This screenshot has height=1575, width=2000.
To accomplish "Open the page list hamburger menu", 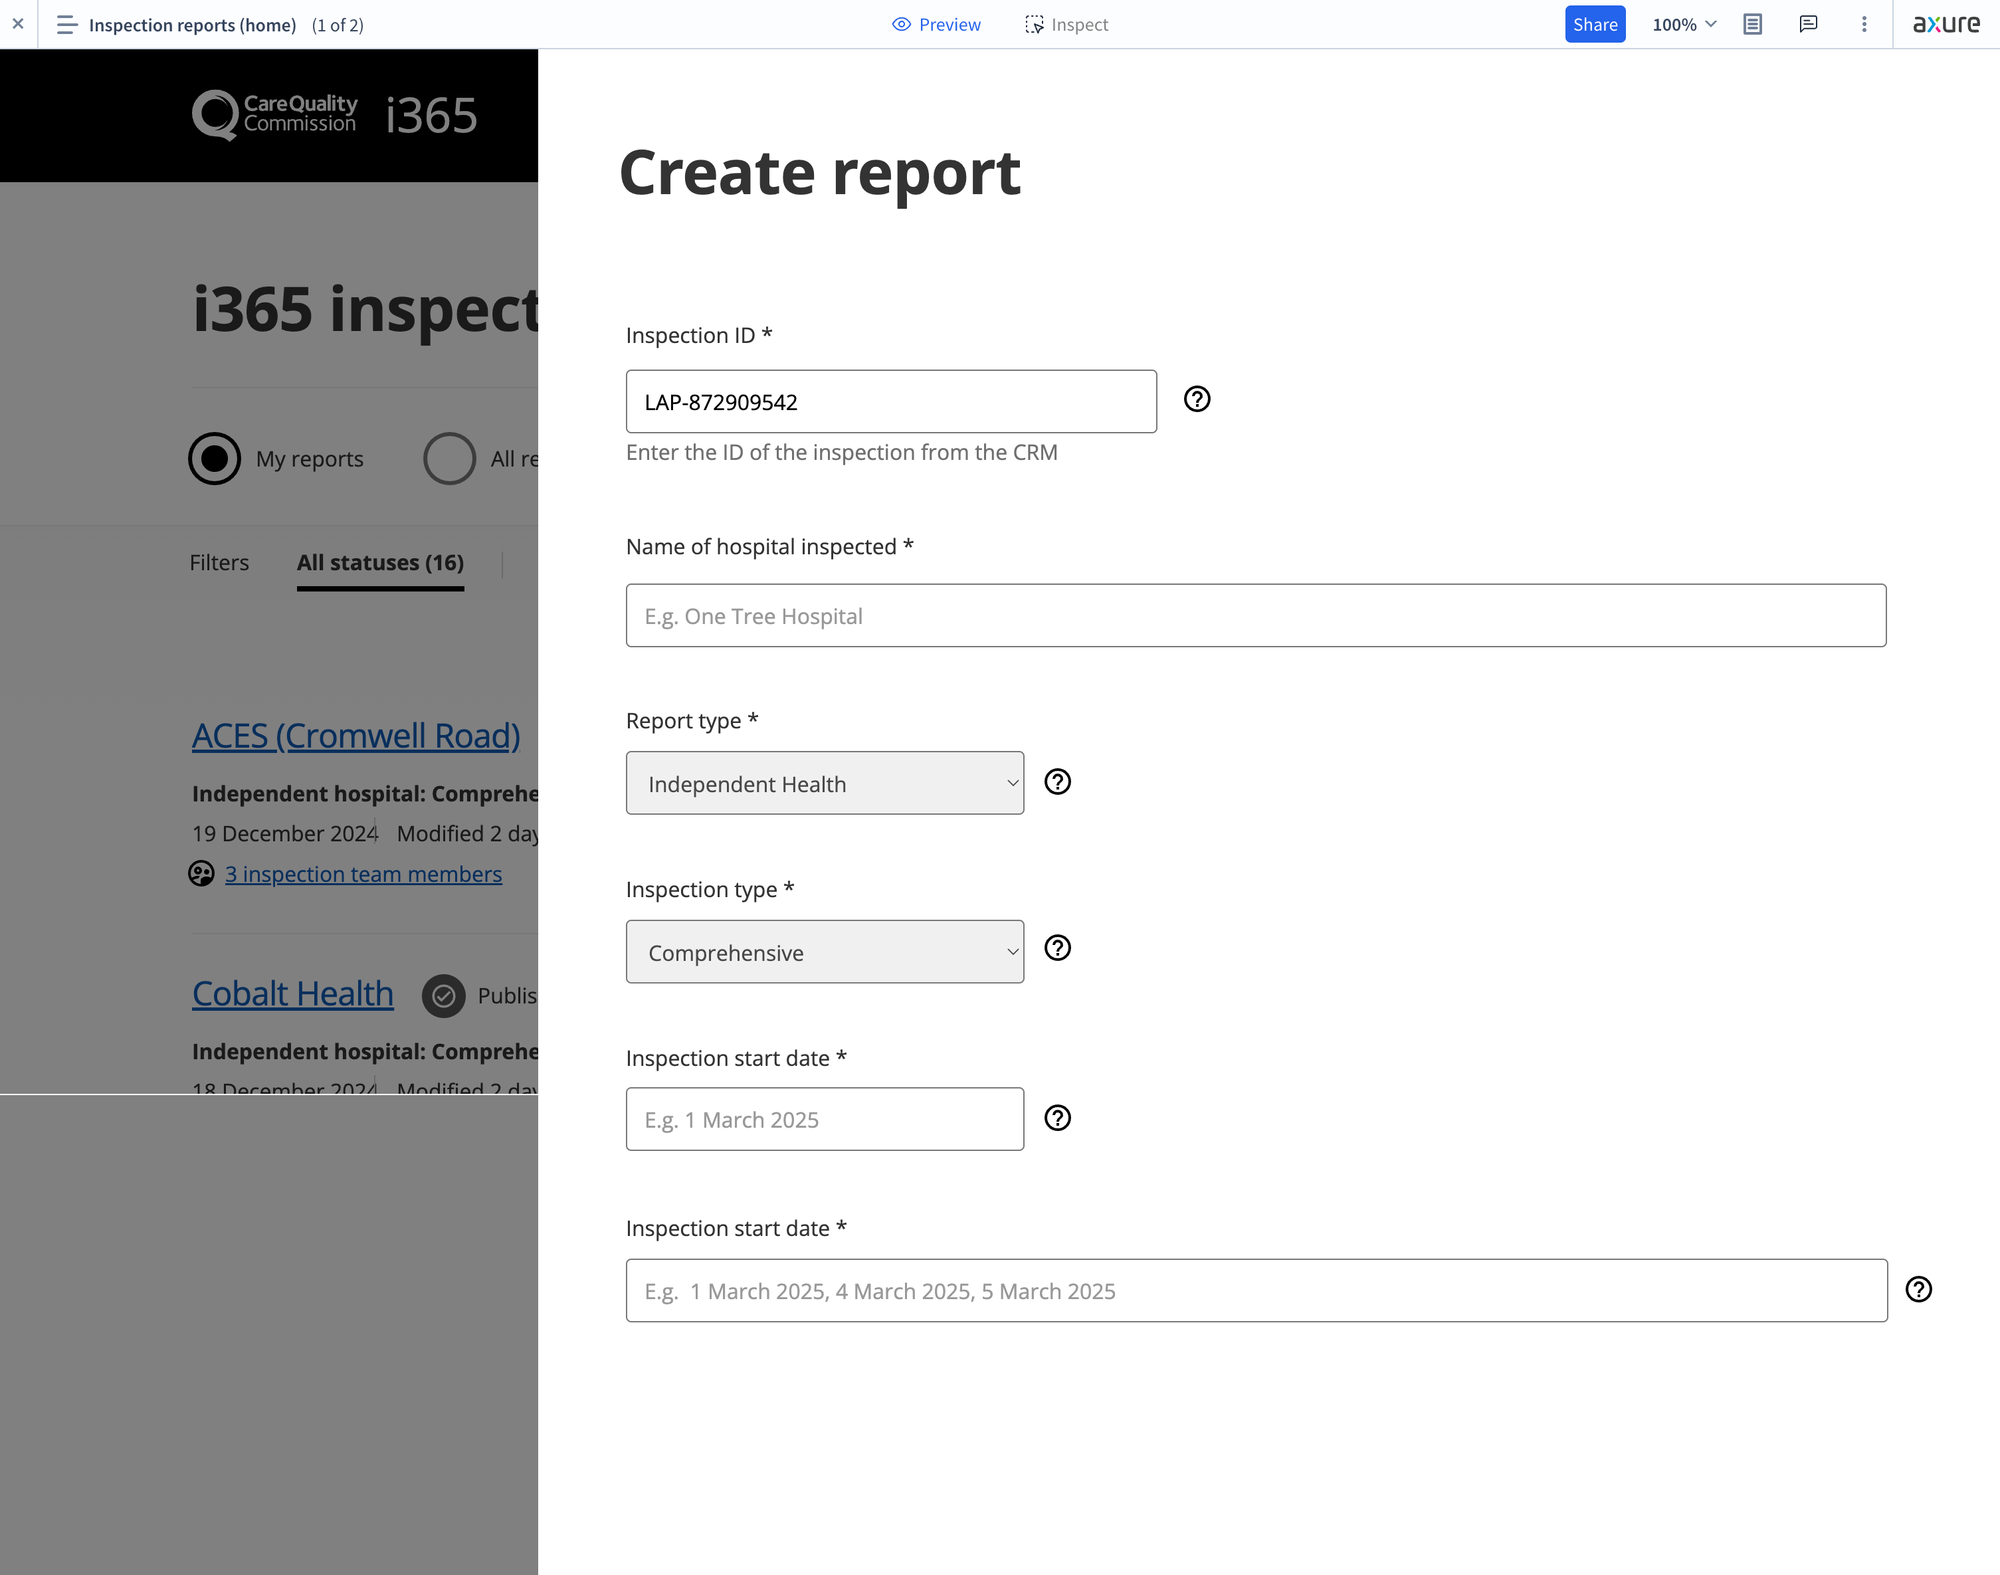I will 66,24.
